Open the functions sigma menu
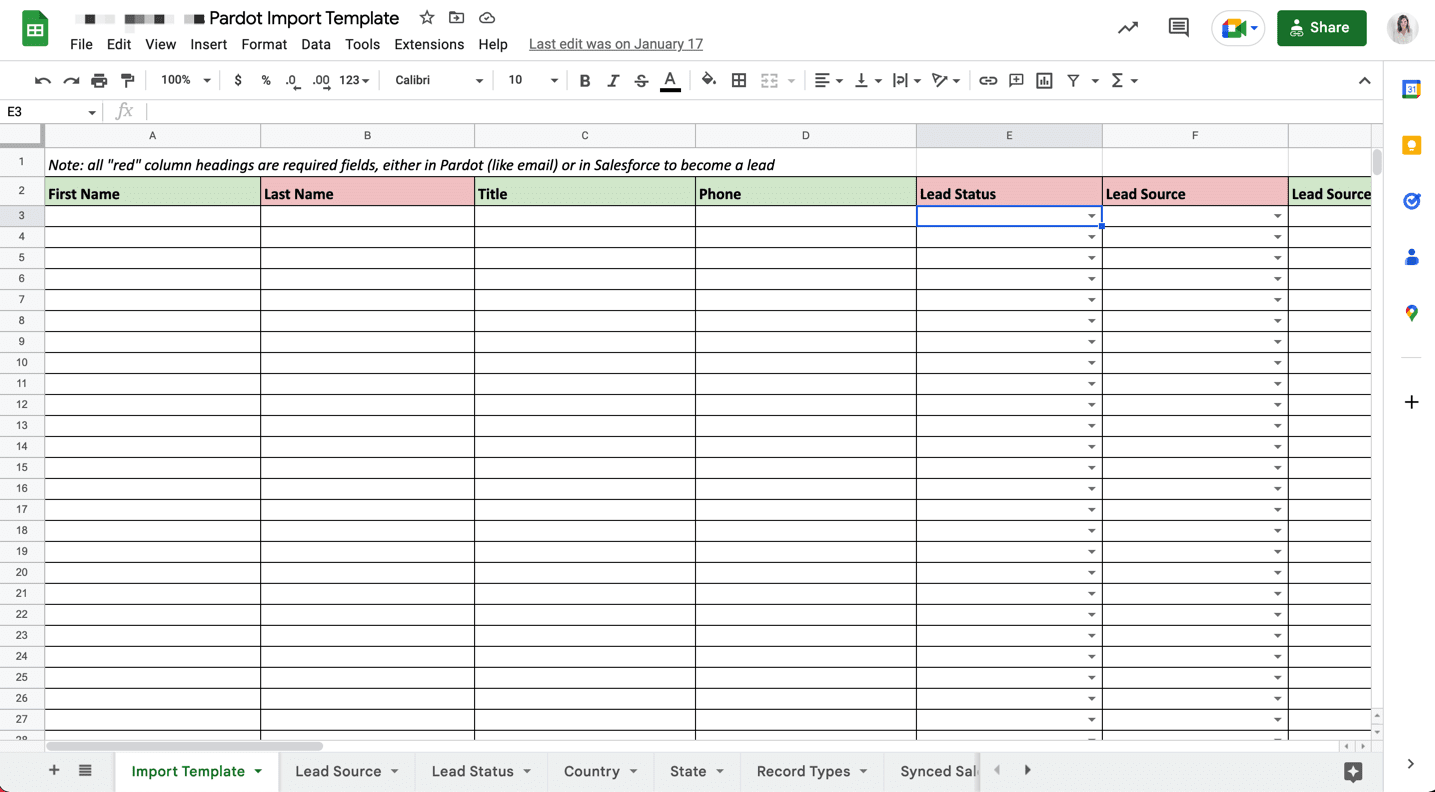The image size is (1435, 792). 1124,80
